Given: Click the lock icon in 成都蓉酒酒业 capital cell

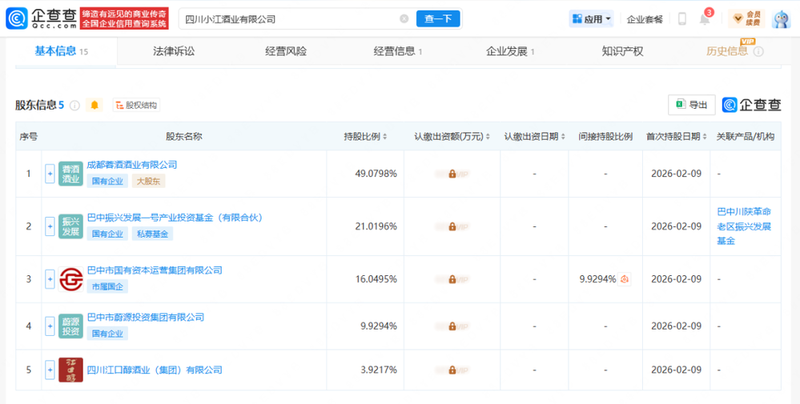Looking at the screenshot, I should [x=452, y=174].
